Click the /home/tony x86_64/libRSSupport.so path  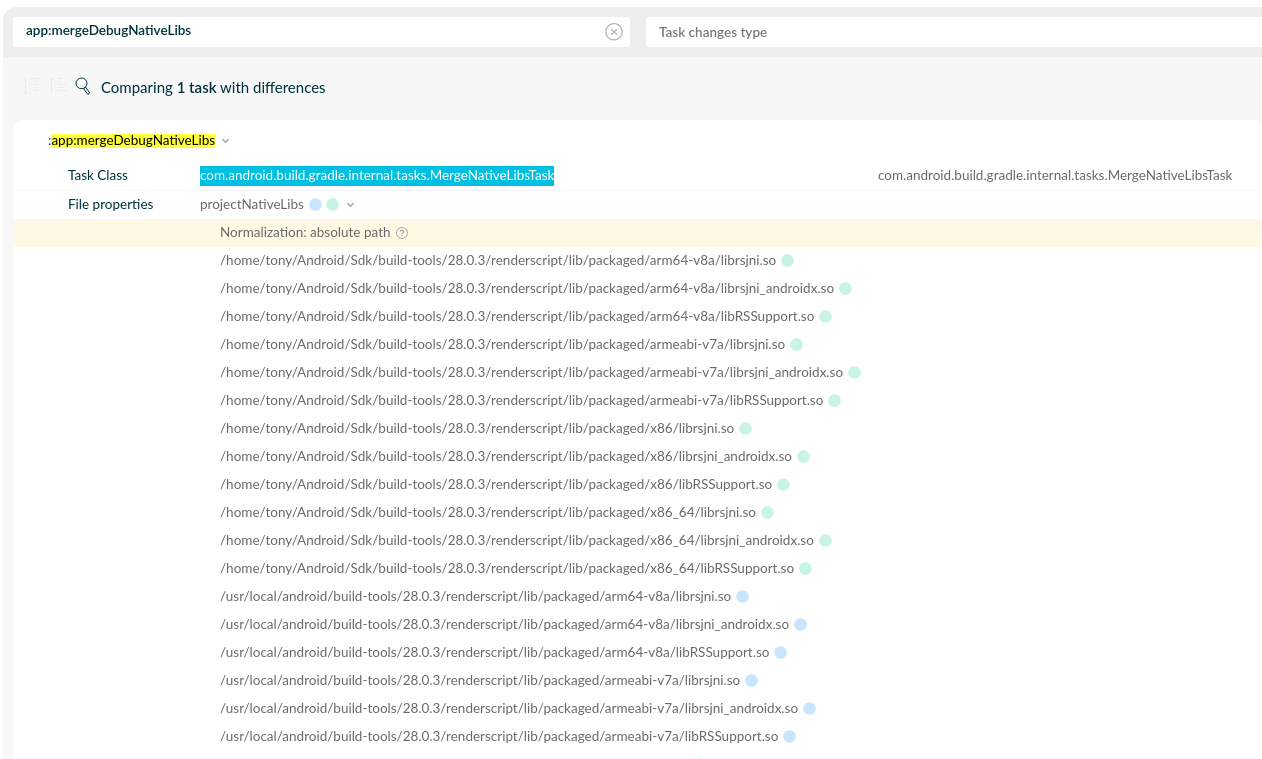(x=506, y=569)
